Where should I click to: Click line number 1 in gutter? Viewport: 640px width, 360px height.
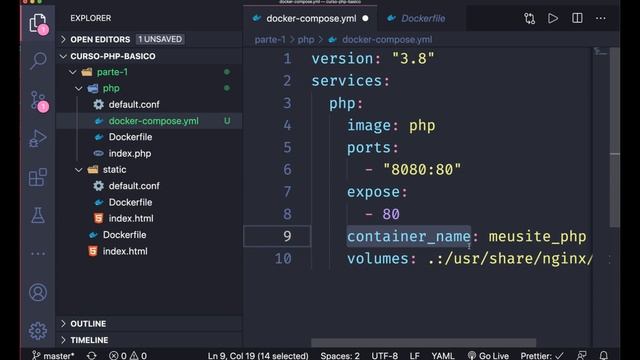click(287, 58)
